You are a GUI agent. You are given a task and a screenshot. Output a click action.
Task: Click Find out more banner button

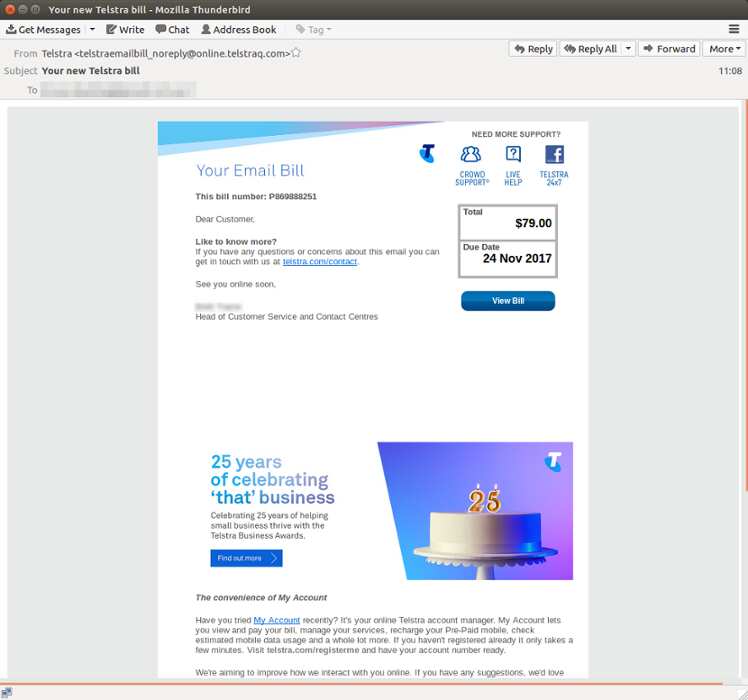[x=246, y=558]
